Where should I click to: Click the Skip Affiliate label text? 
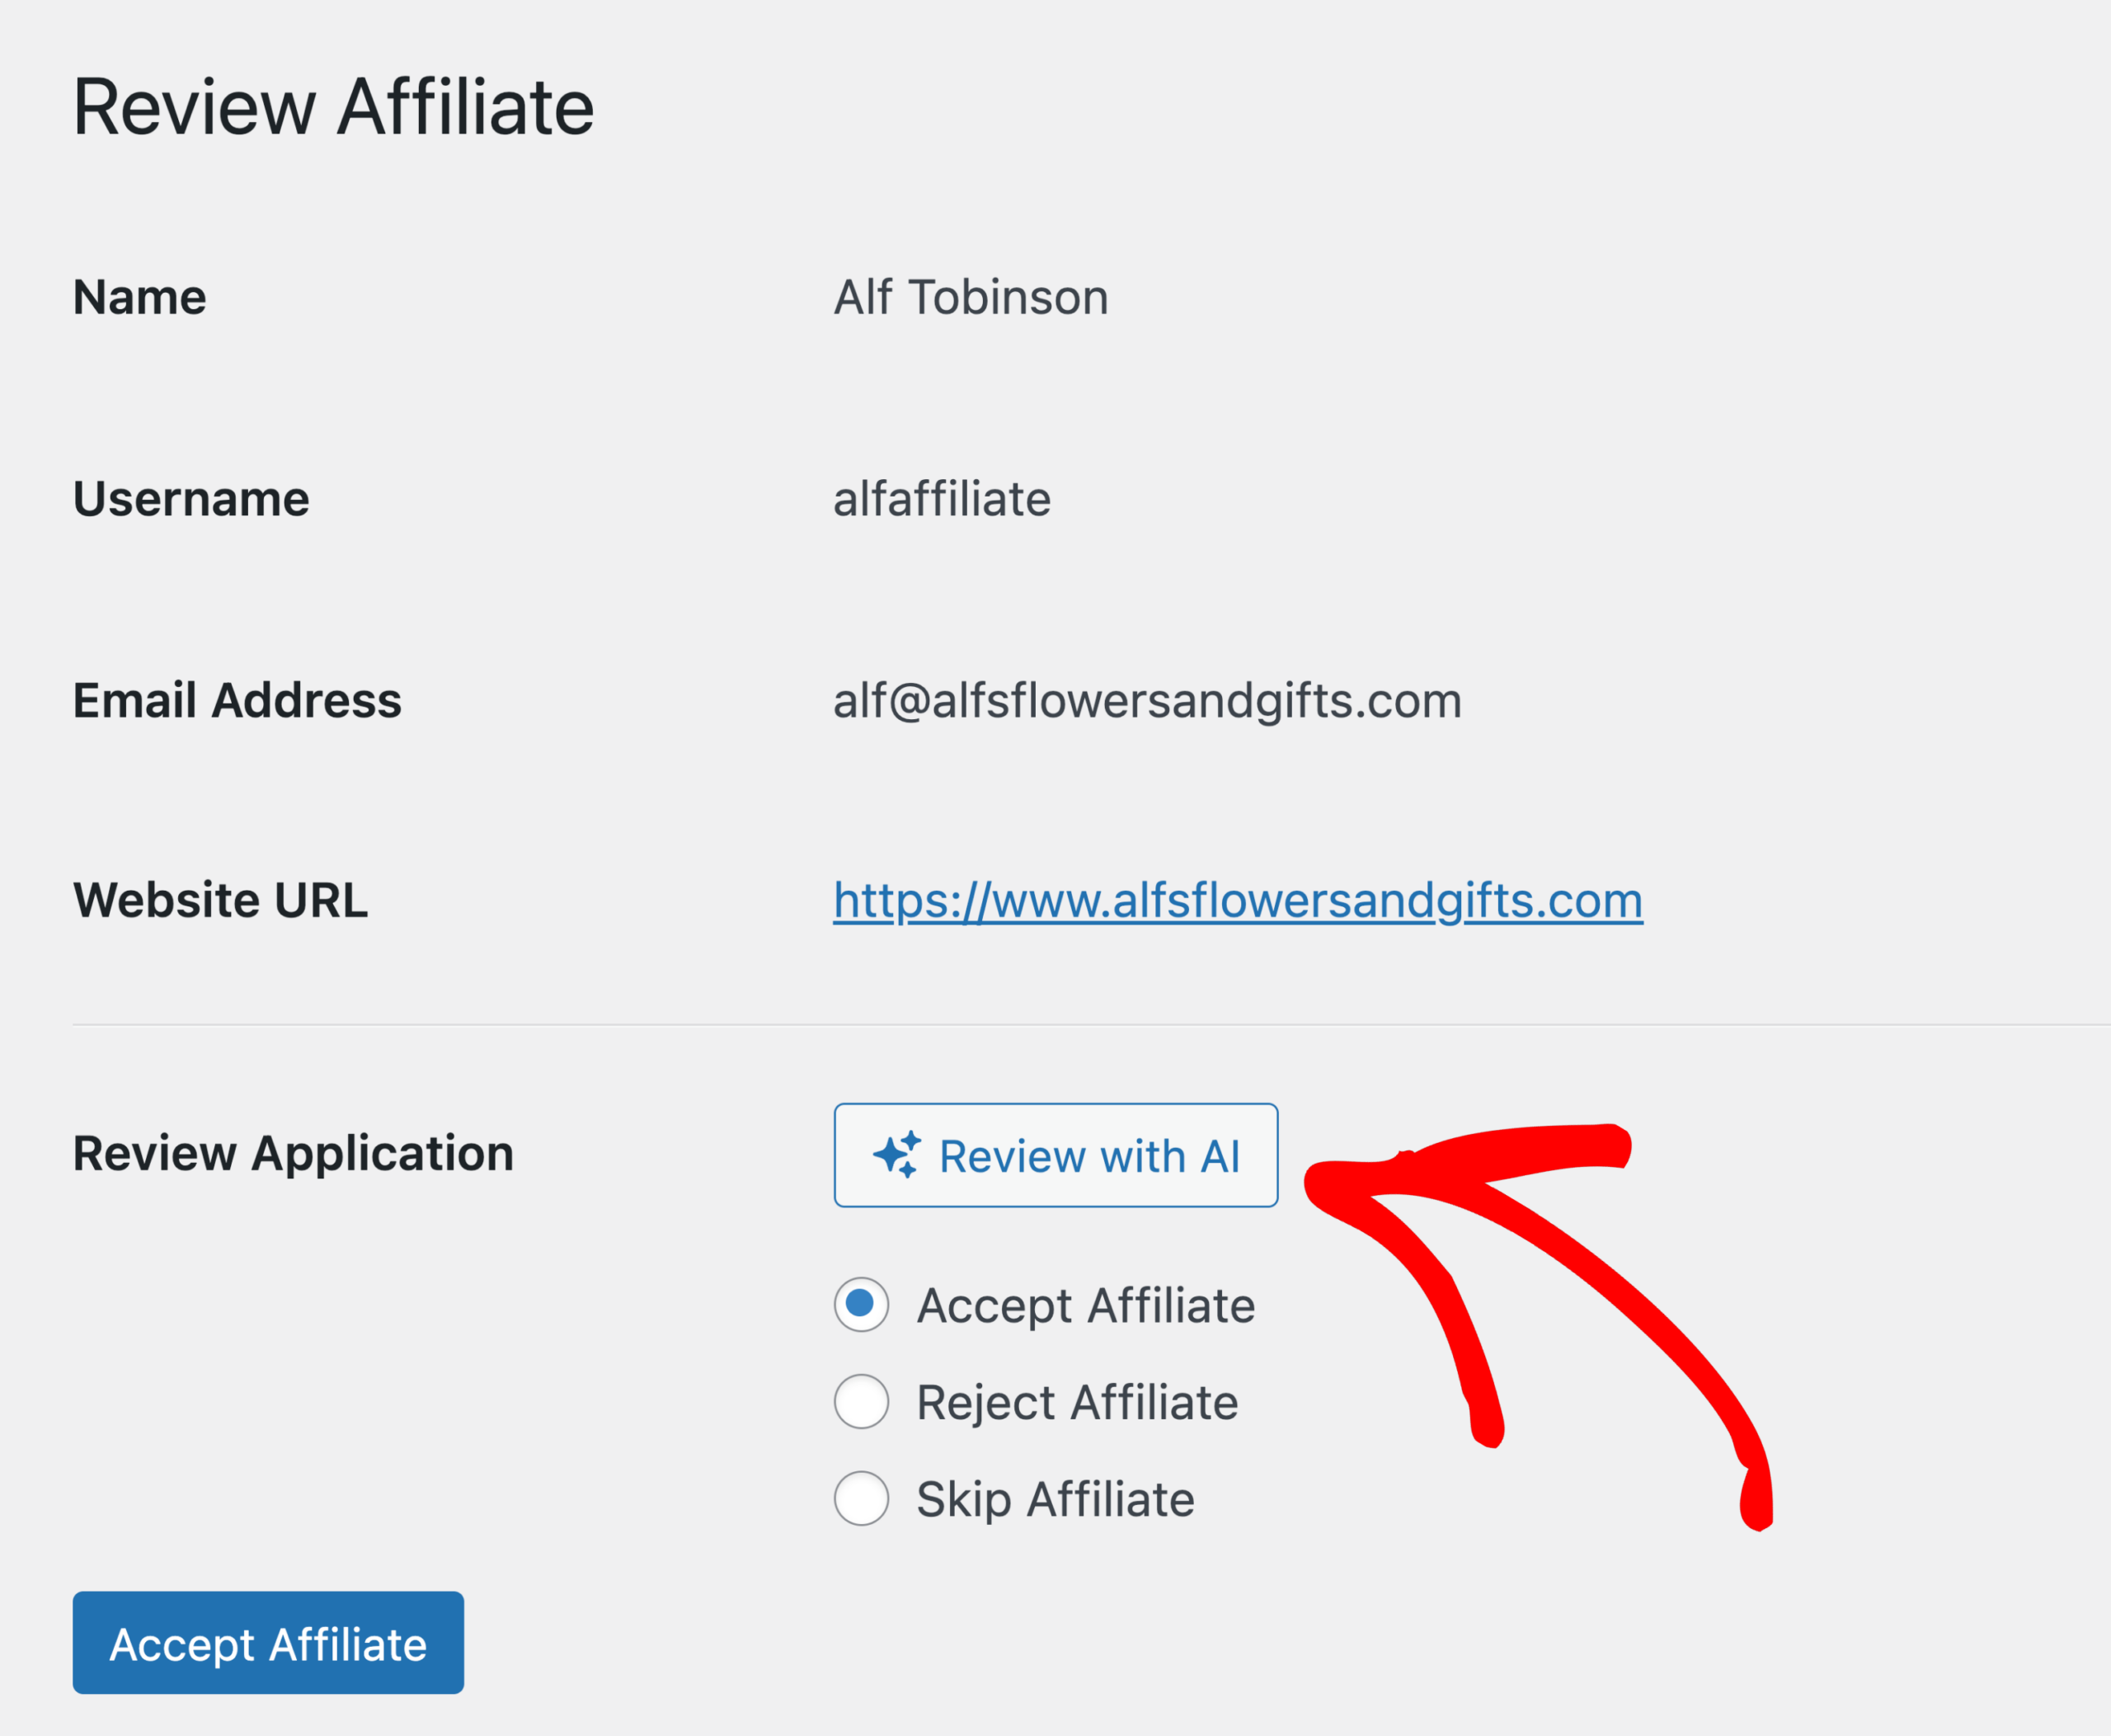click(x=1055, y=1499)
